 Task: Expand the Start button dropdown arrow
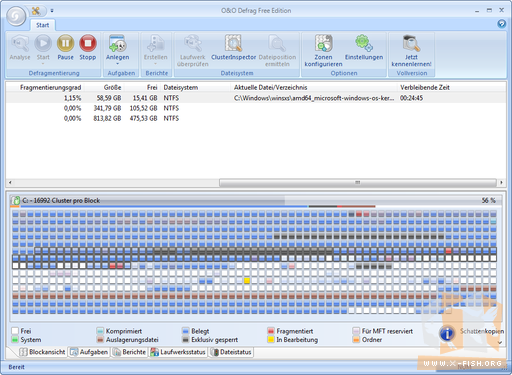click(x=43, y=63)
